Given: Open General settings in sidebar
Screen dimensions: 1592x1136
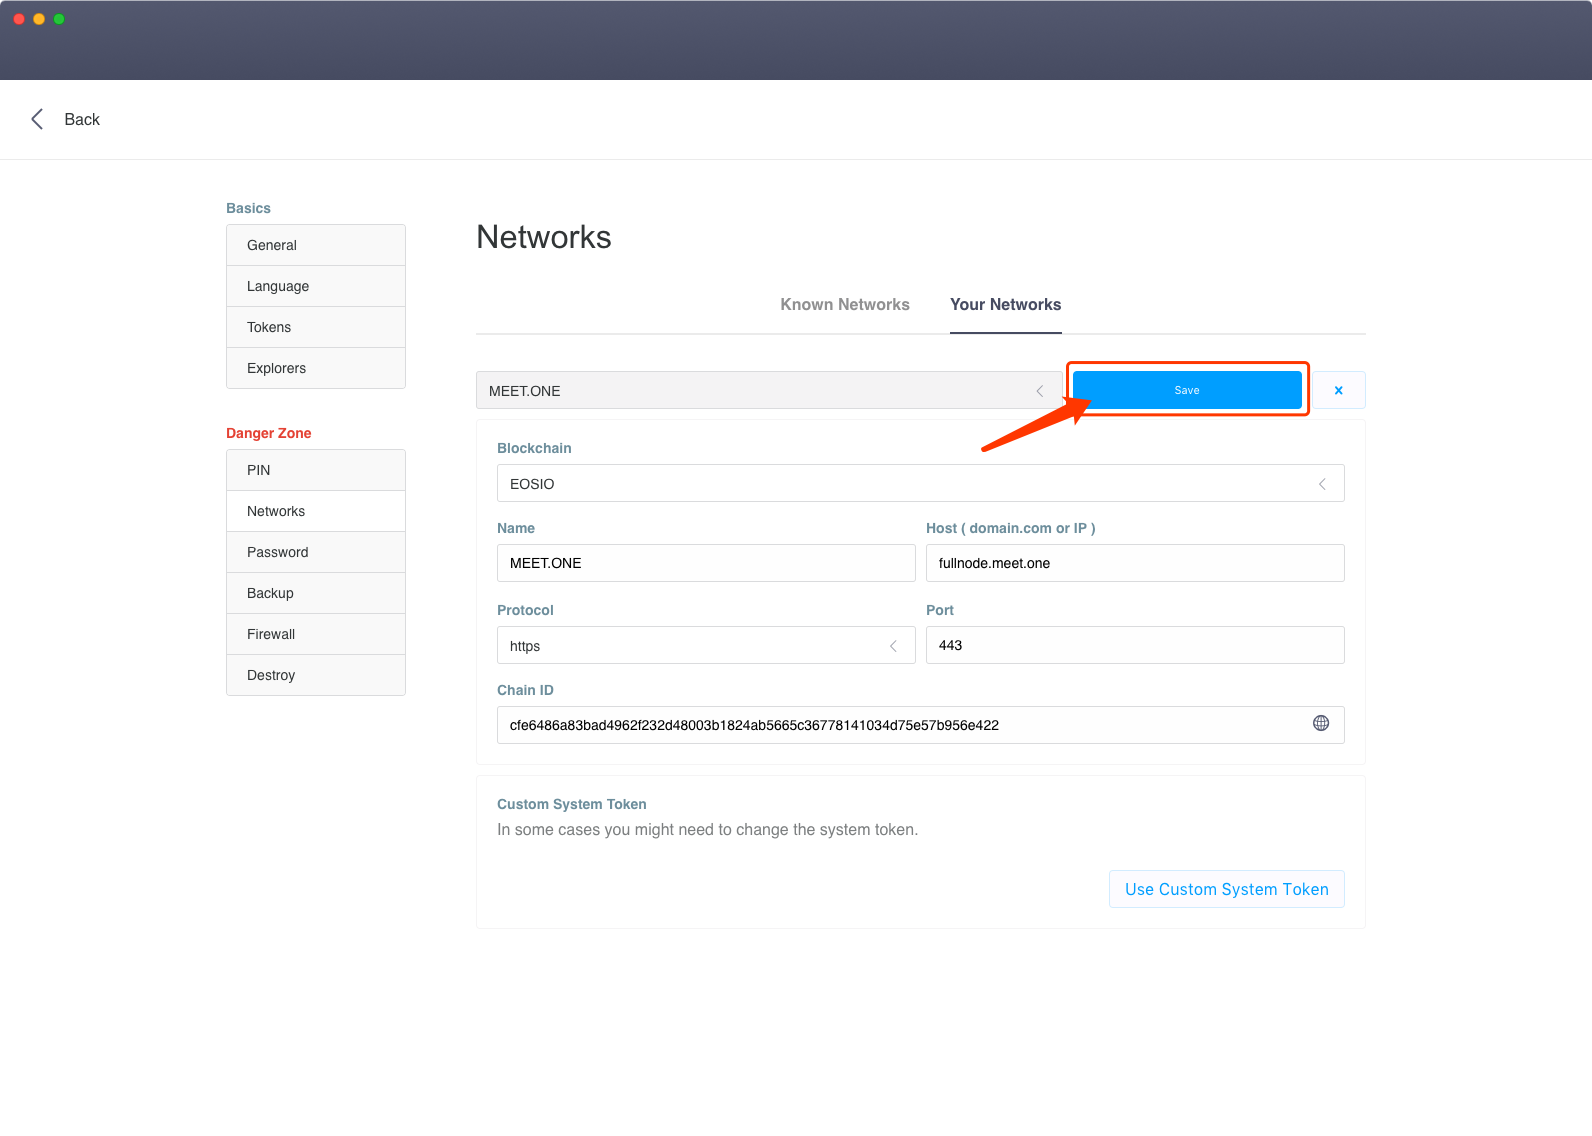Looking at the screenshot, I should tap(316, 245).
